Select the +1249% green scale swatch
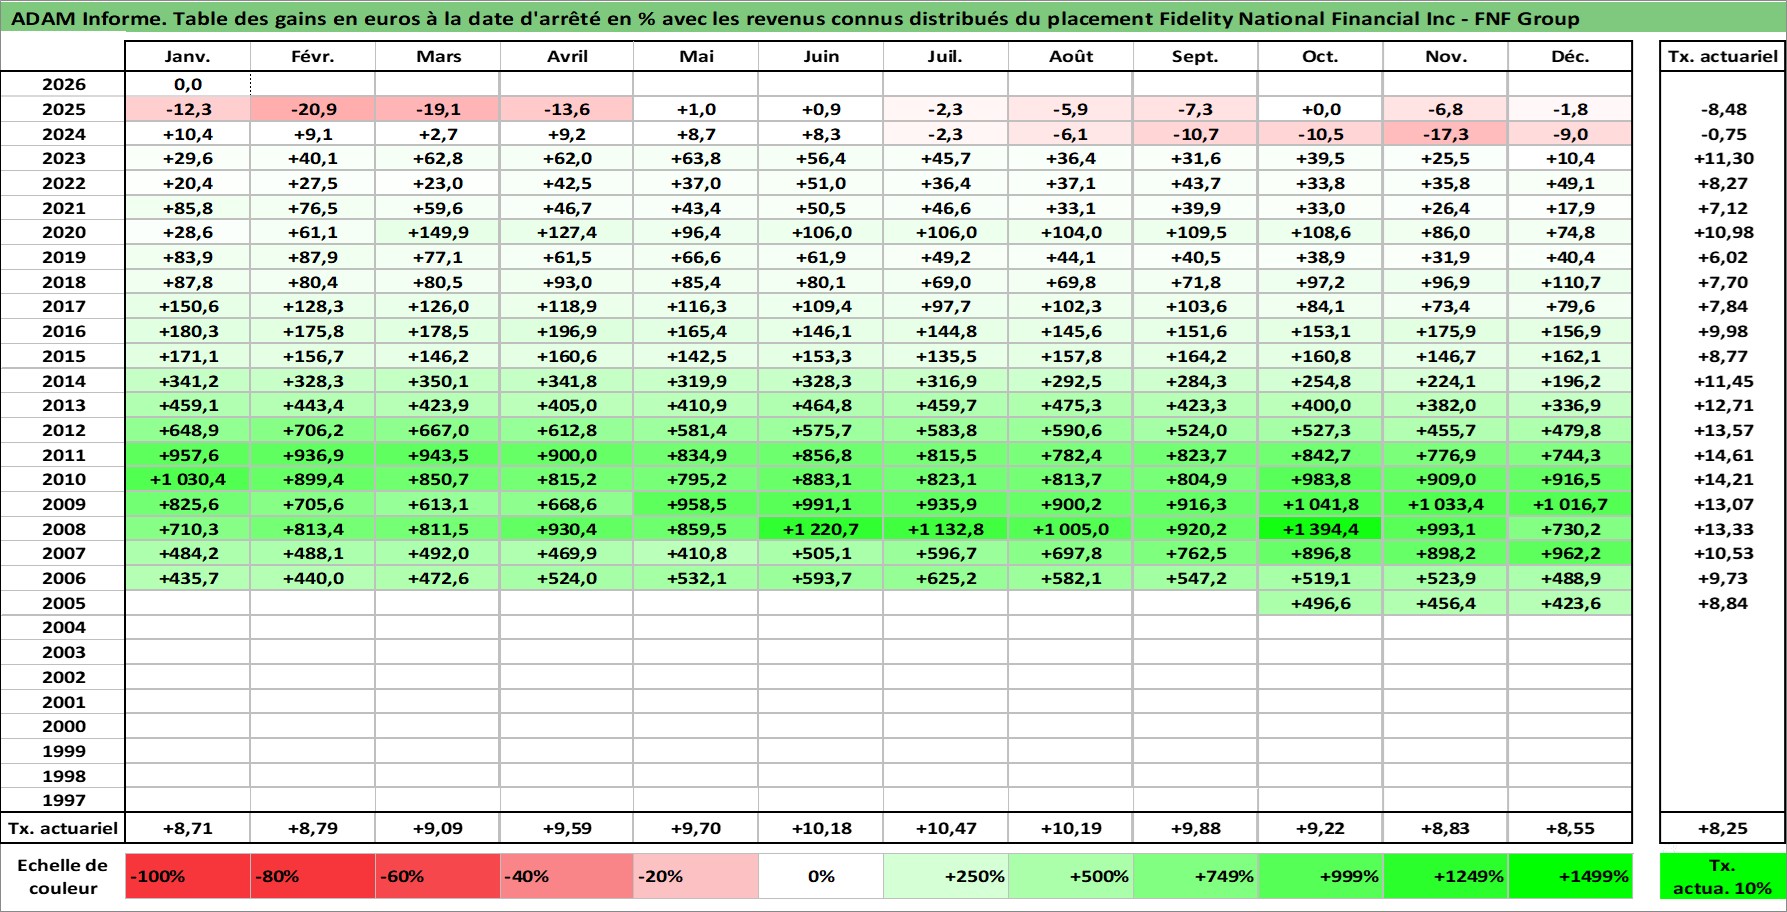The height and width of the screenshot is (912, 1787). click(x=1446, y=876)
